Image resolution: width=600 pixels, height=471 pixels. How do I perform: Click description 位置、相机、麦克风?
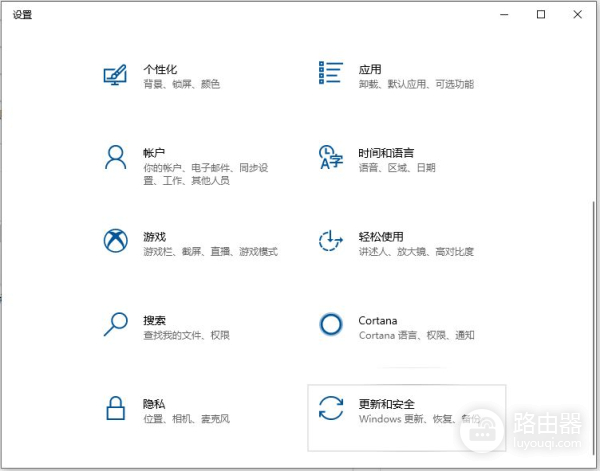coord(186,419)
